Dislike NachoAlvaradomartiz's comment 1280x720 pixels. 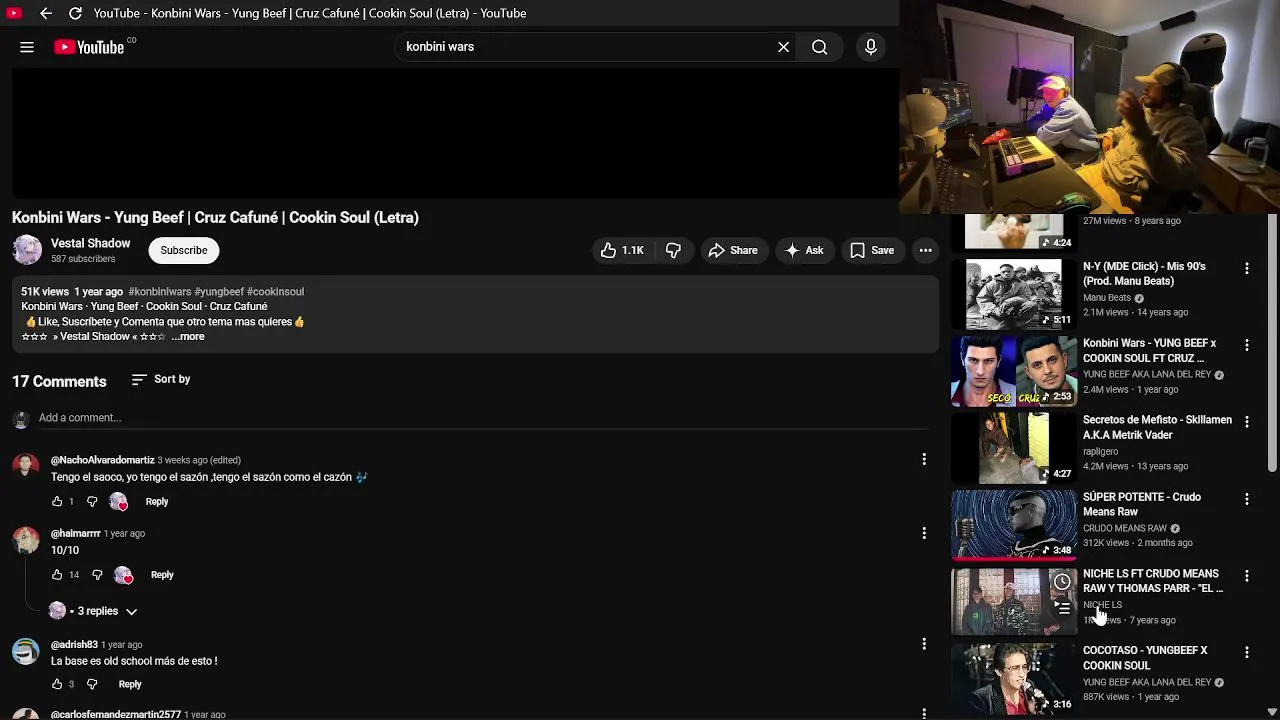(x=92, y=502)
